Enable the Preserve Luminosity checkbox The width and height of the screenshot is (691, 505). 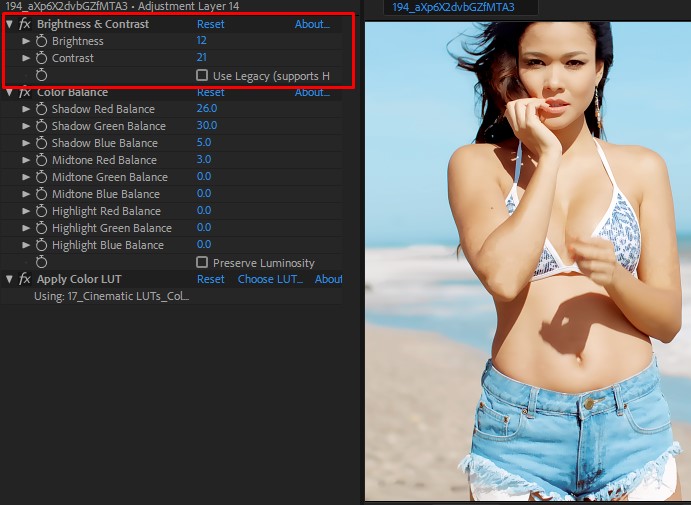(x=202, y=262)
